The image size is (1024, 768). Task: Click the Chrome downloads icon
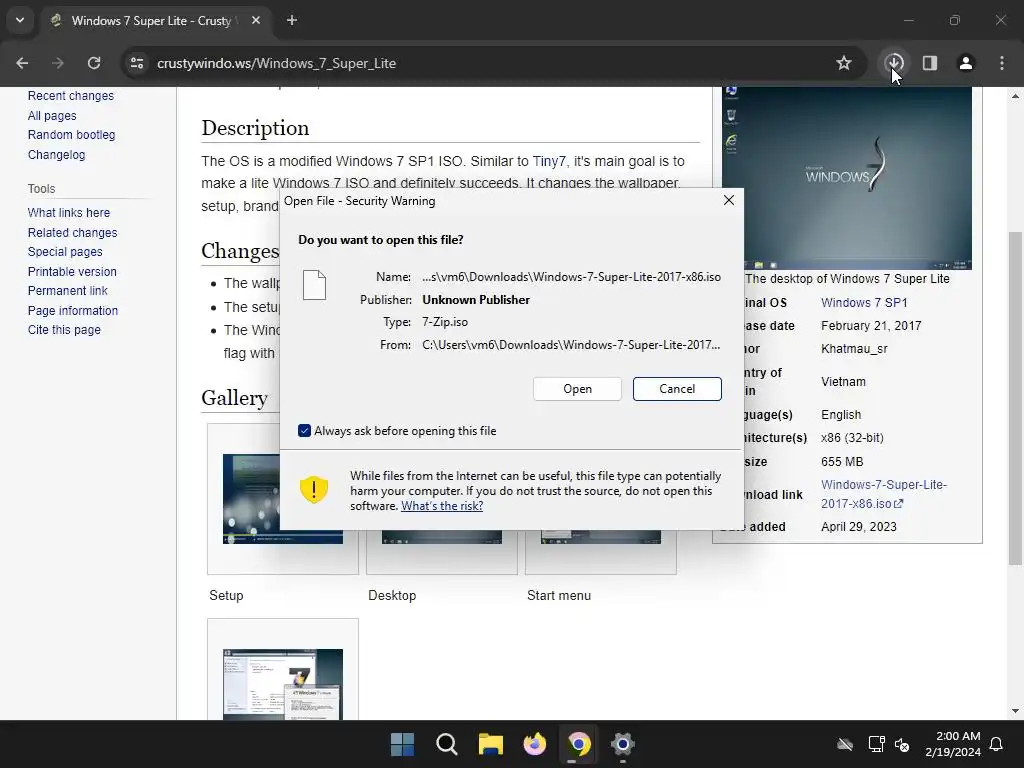[894, 63]
